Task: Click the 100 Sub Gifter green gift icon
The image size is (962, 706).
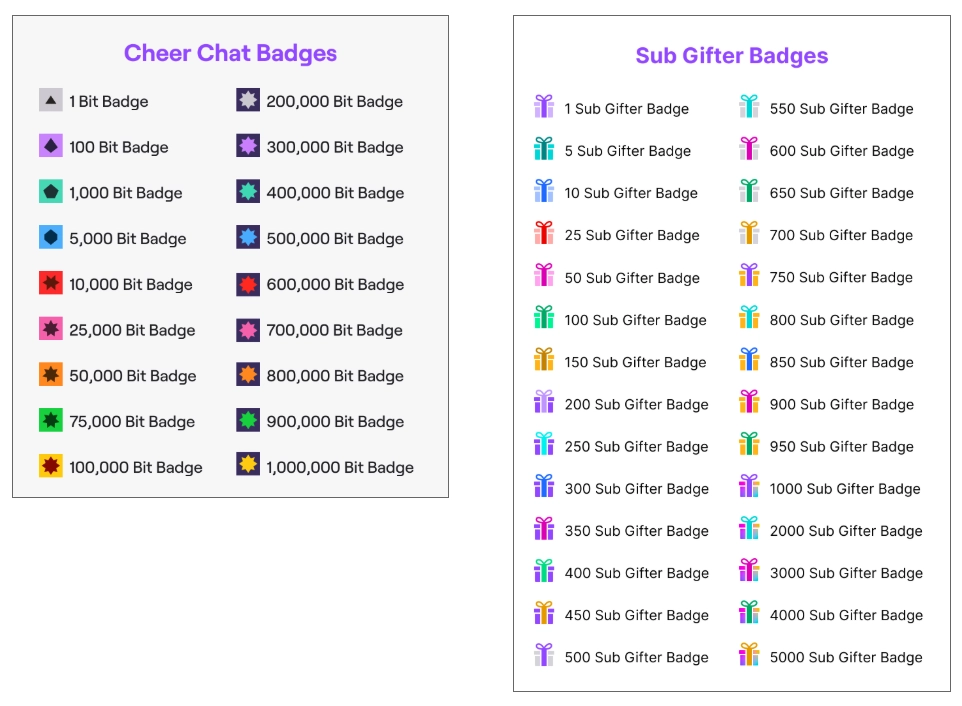Action: 544,319
